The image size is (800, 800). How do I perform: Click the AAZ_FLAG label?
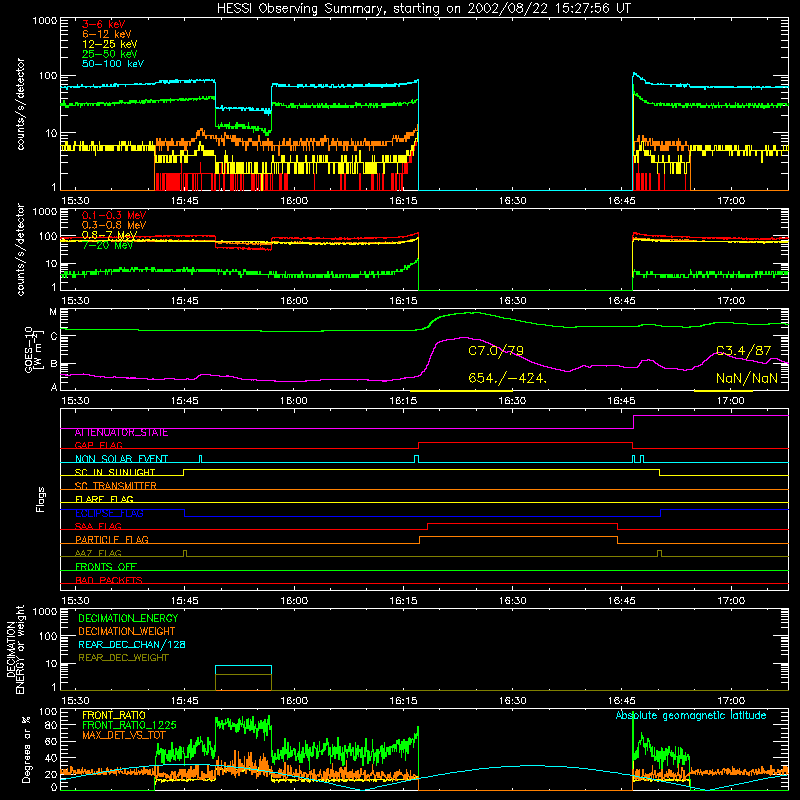point(98,554)
